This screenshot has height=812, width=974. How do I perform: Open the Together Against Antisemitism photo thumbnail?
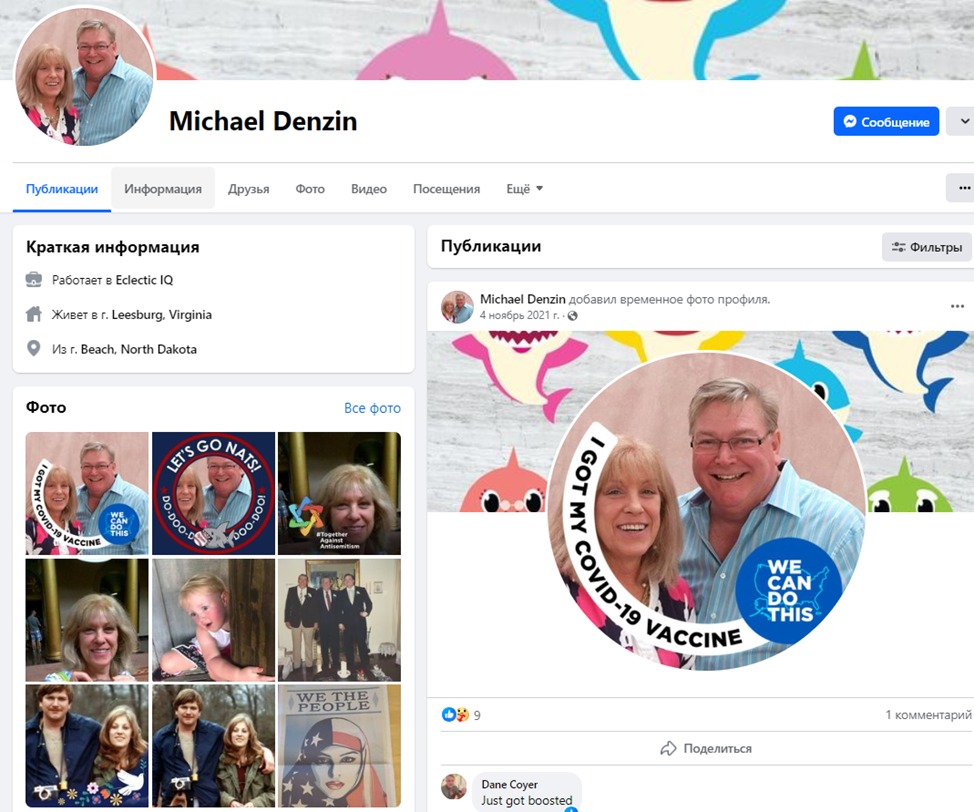pos(339,493)
